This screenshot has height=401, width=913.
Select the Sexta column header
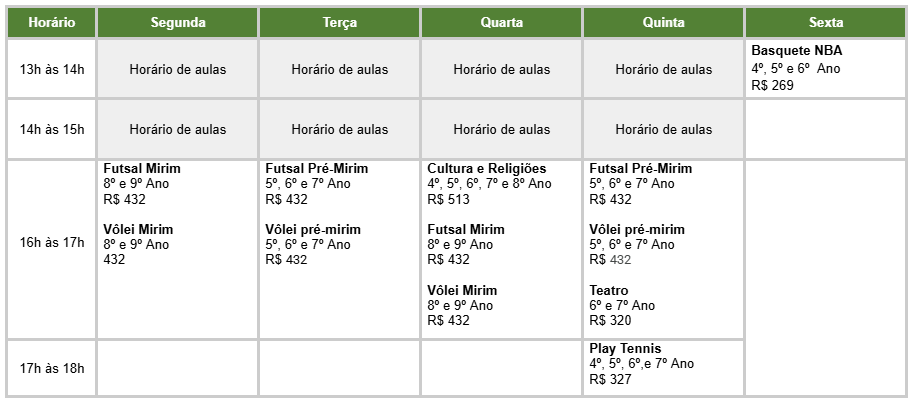827,21
